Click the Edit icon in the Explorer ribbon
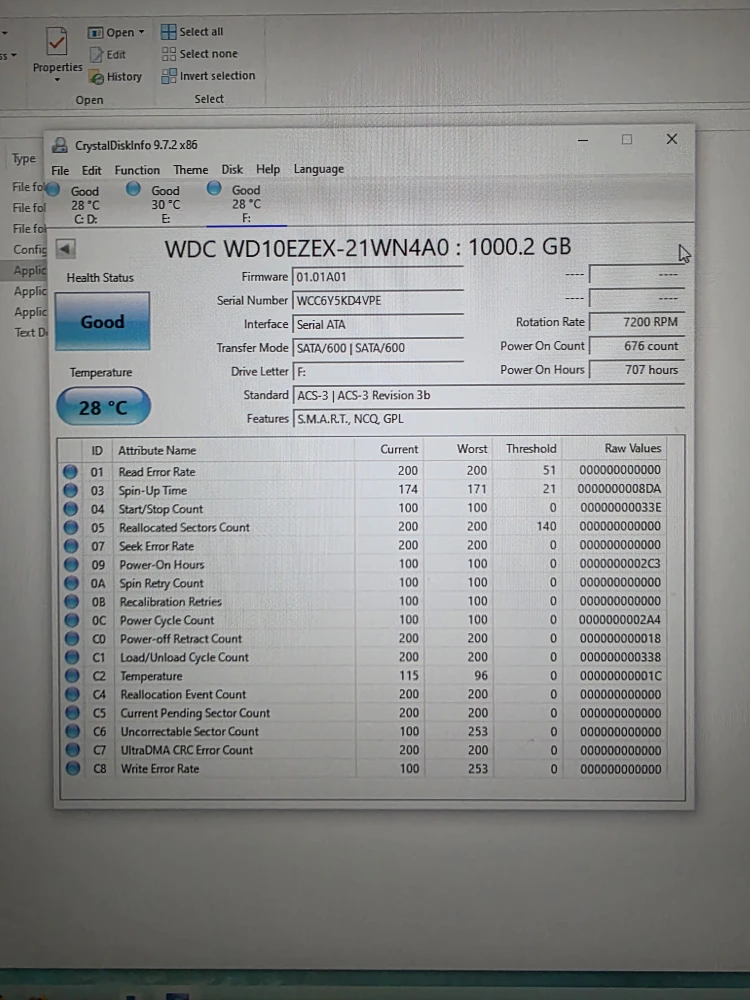750x1000 pixels. coord(96,54)
